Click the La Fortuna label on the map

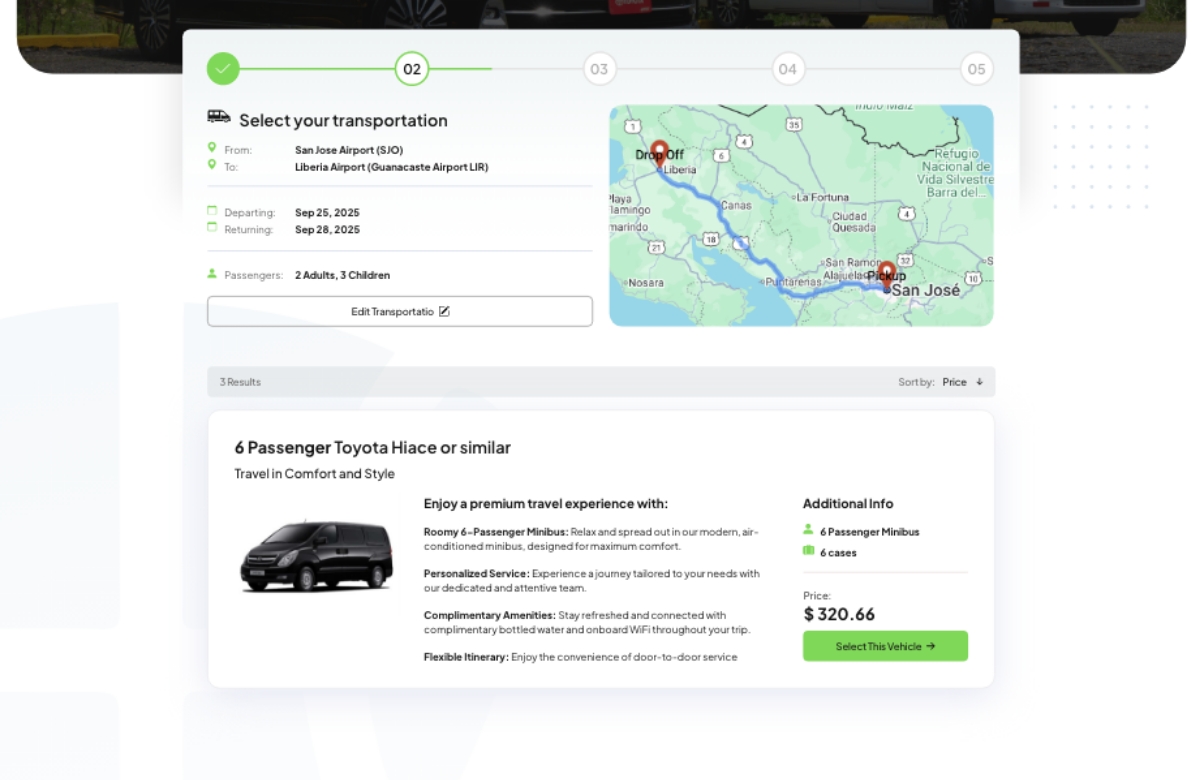coord(825,198)
